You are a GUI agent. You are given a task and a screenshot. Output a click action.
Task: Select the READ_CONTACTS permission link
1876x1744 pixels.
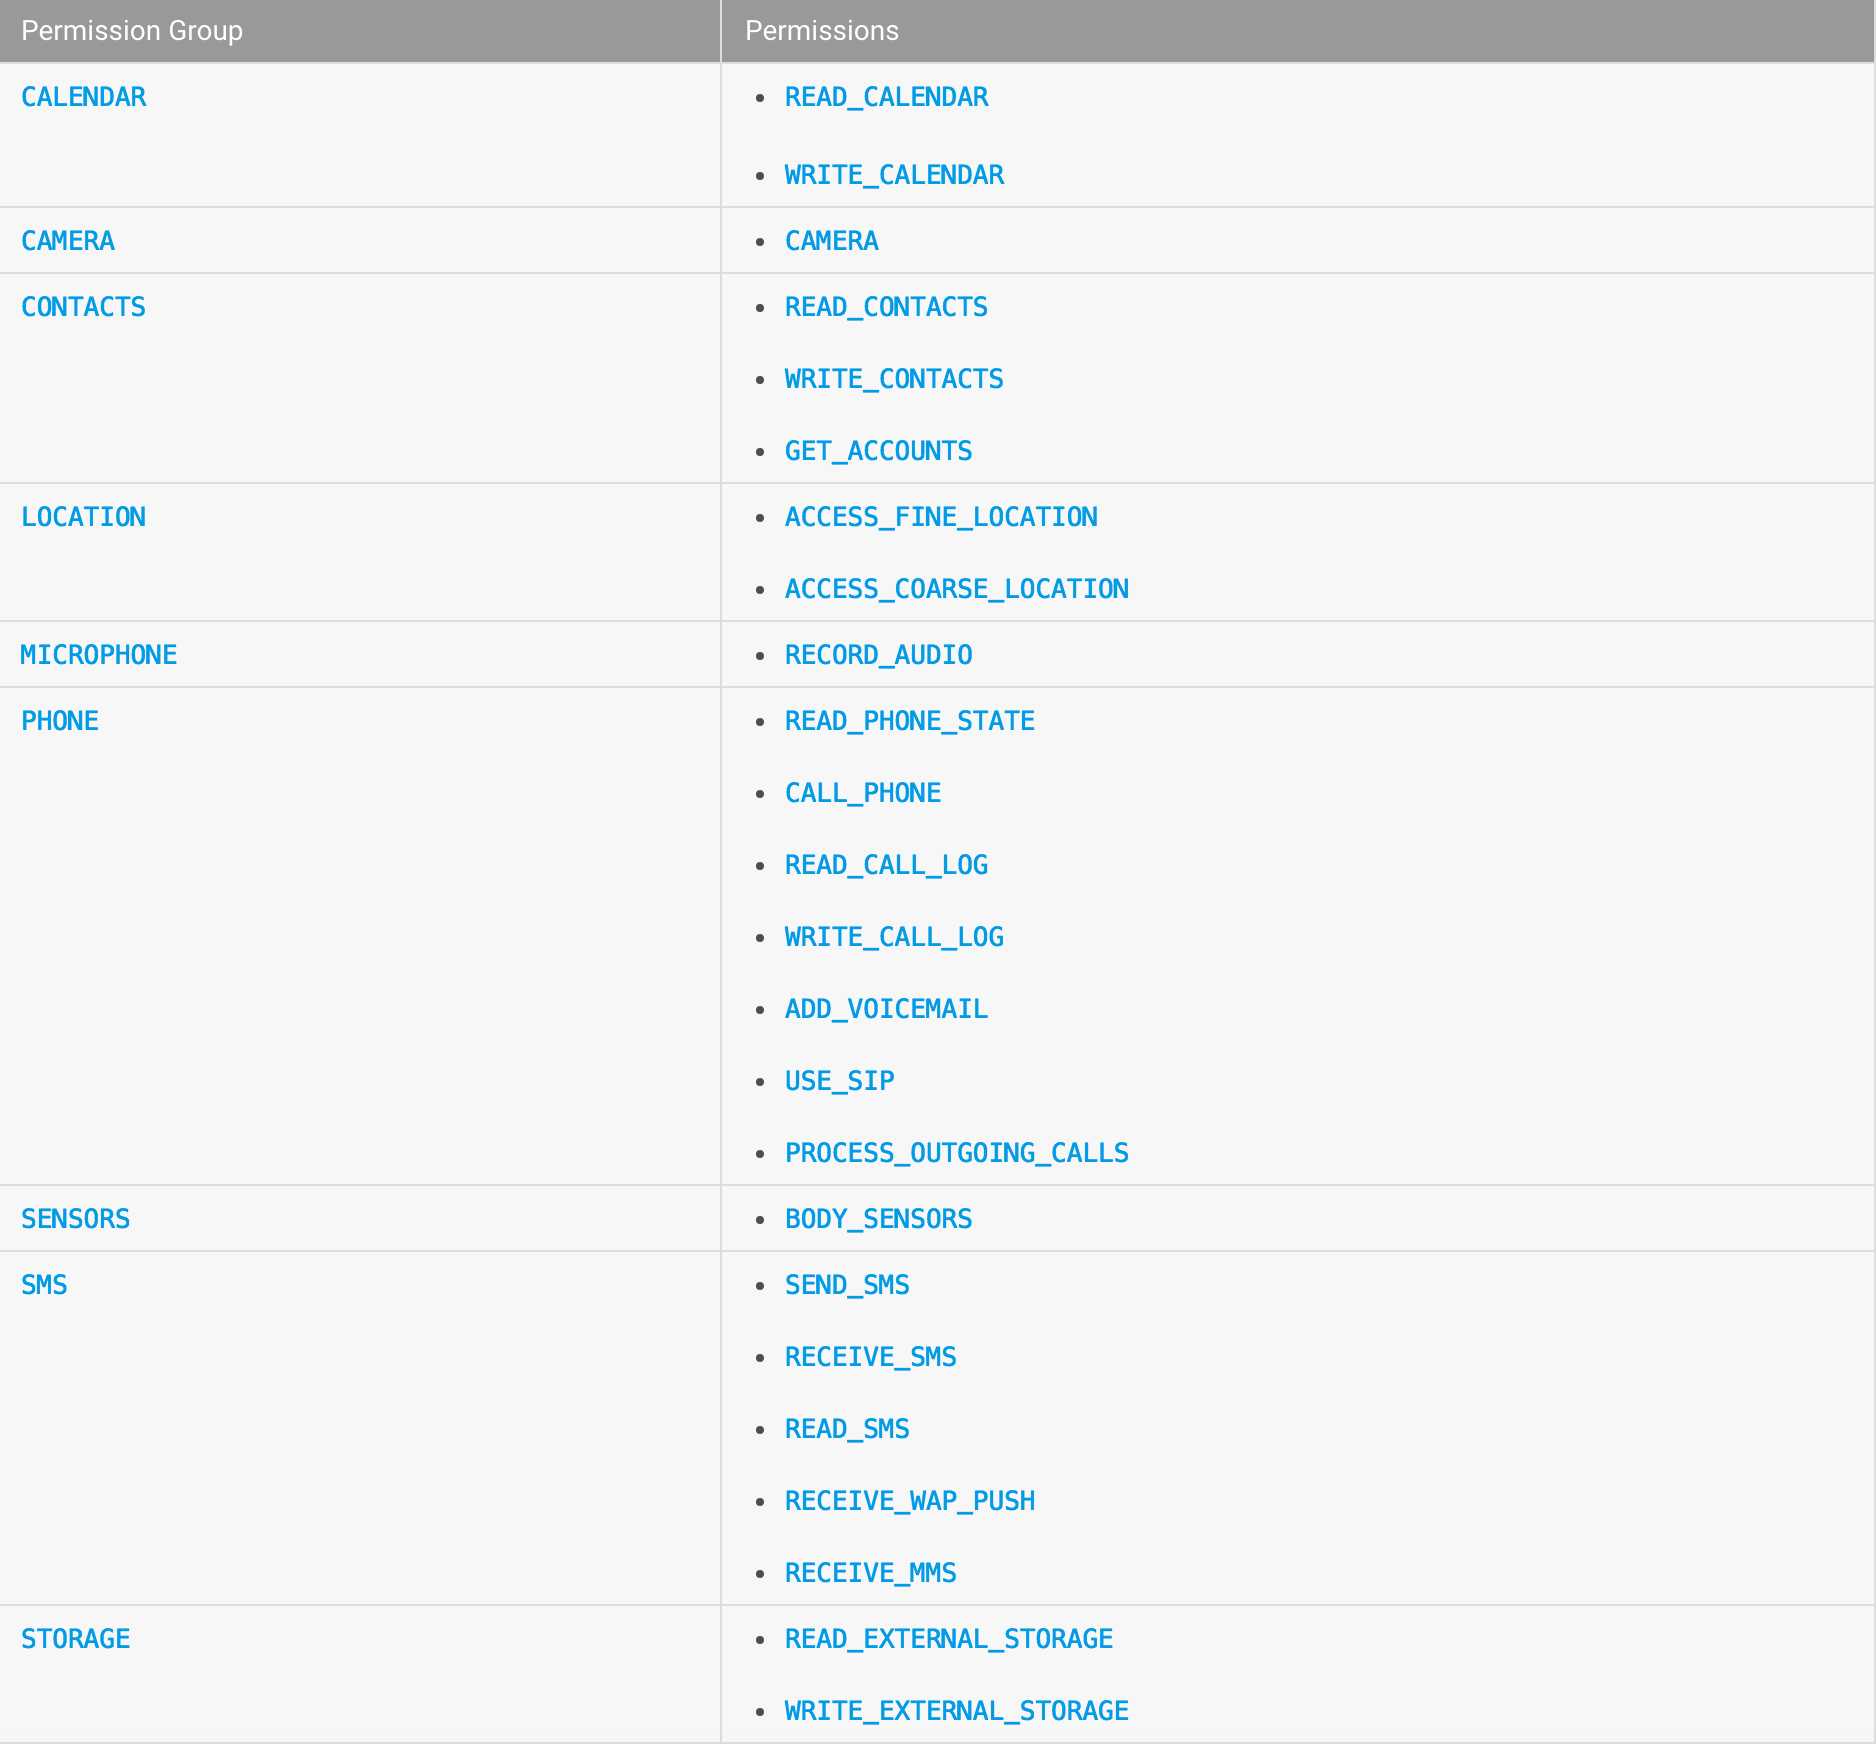tap(886, 307)
